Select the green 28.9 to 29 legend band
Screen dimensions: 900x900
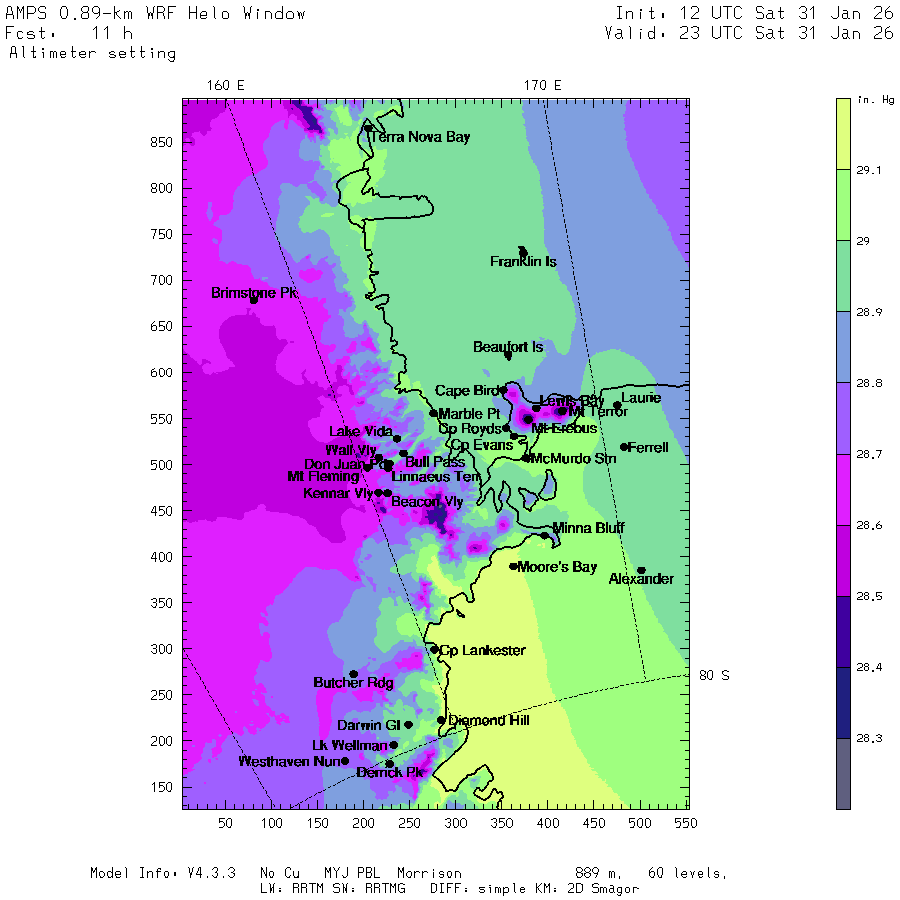click(843, 276)
